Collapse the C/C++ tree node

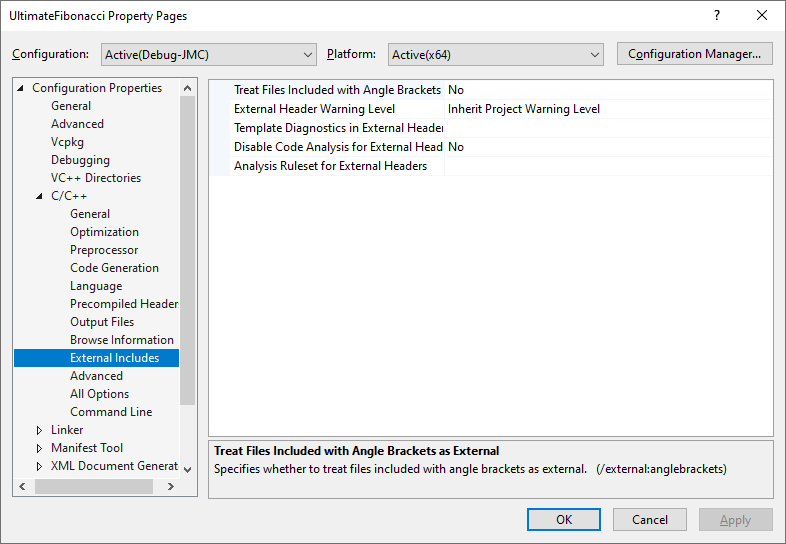pos(40,196)
